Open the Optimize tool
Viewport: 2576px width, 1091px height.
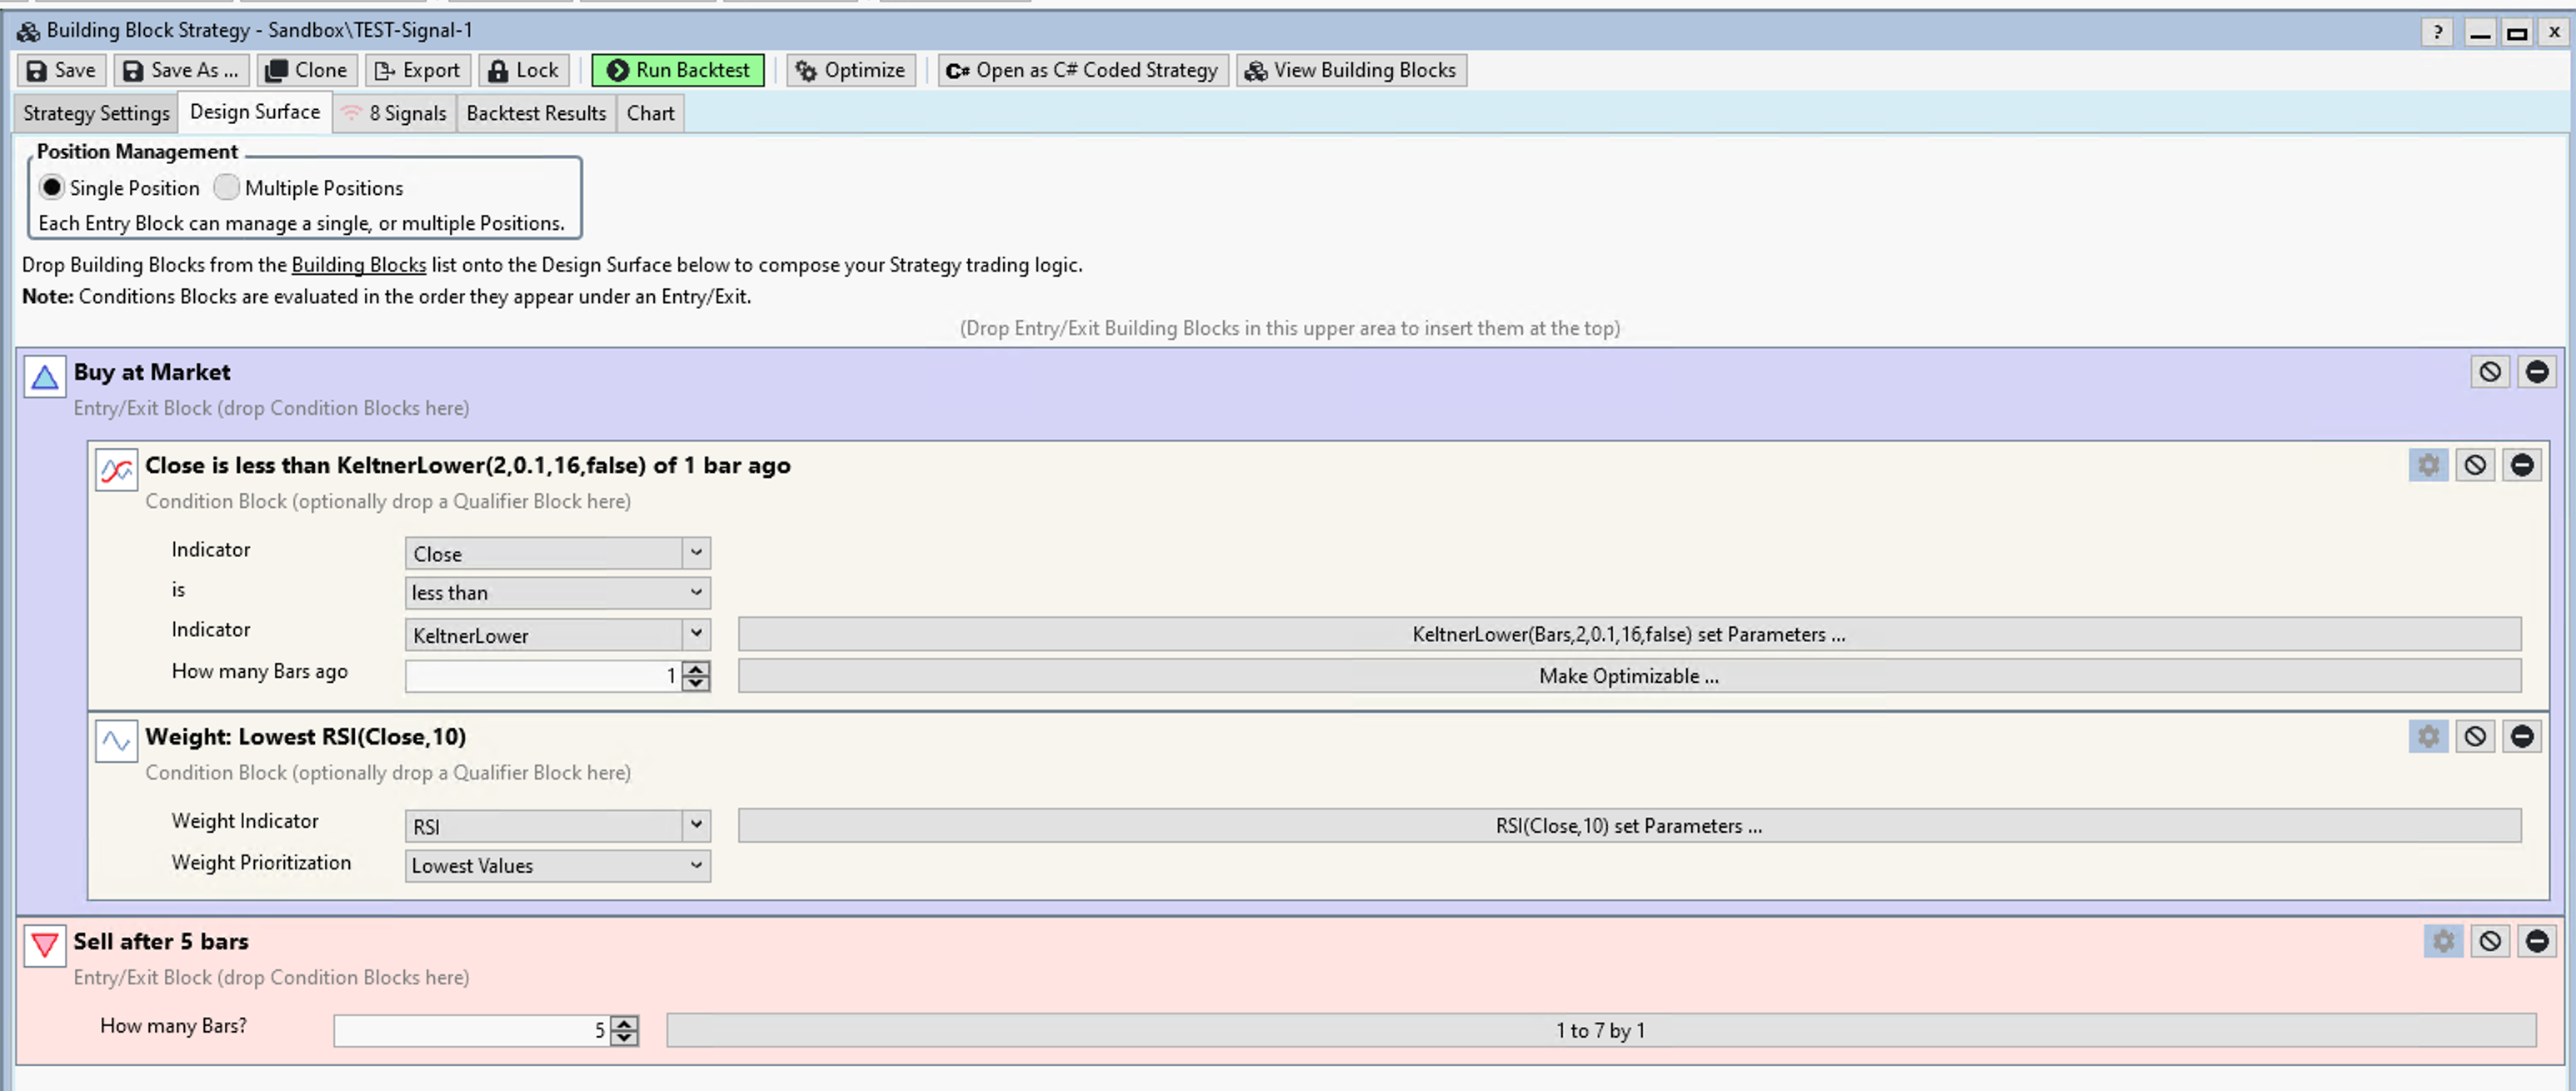[x=851, y=70]
